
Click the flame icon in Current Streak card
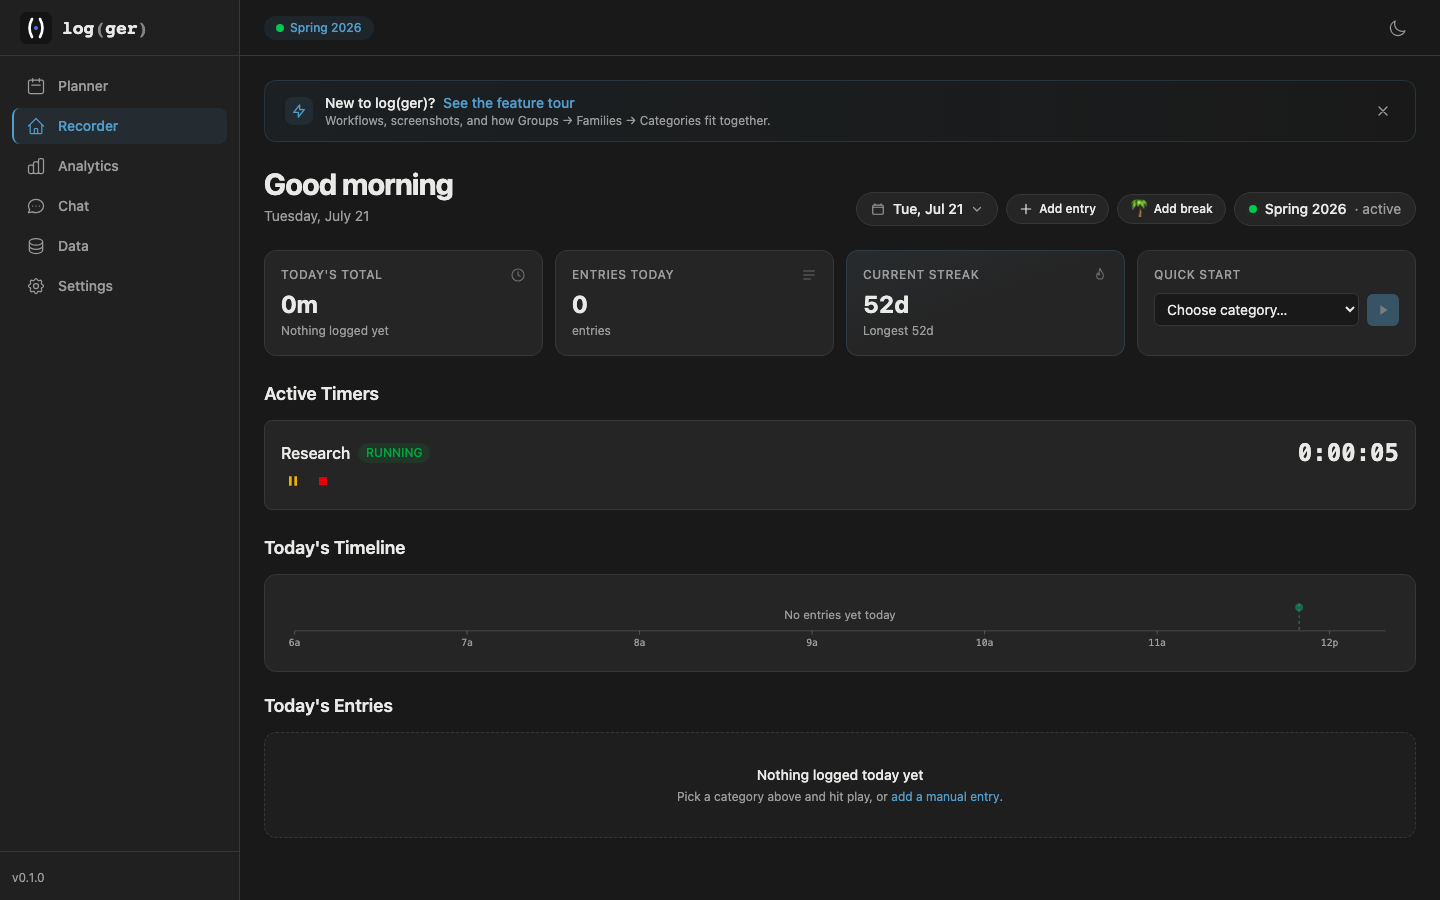(x=1100, y=275)
